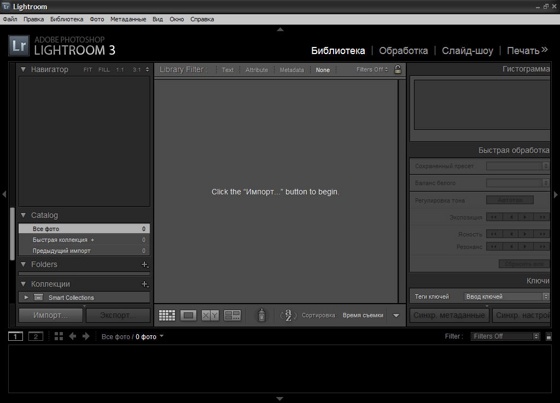This screenshot has height=403, width=560.
Task: Expand the Smart Collections tree row
Action: (x=26, y=297)
